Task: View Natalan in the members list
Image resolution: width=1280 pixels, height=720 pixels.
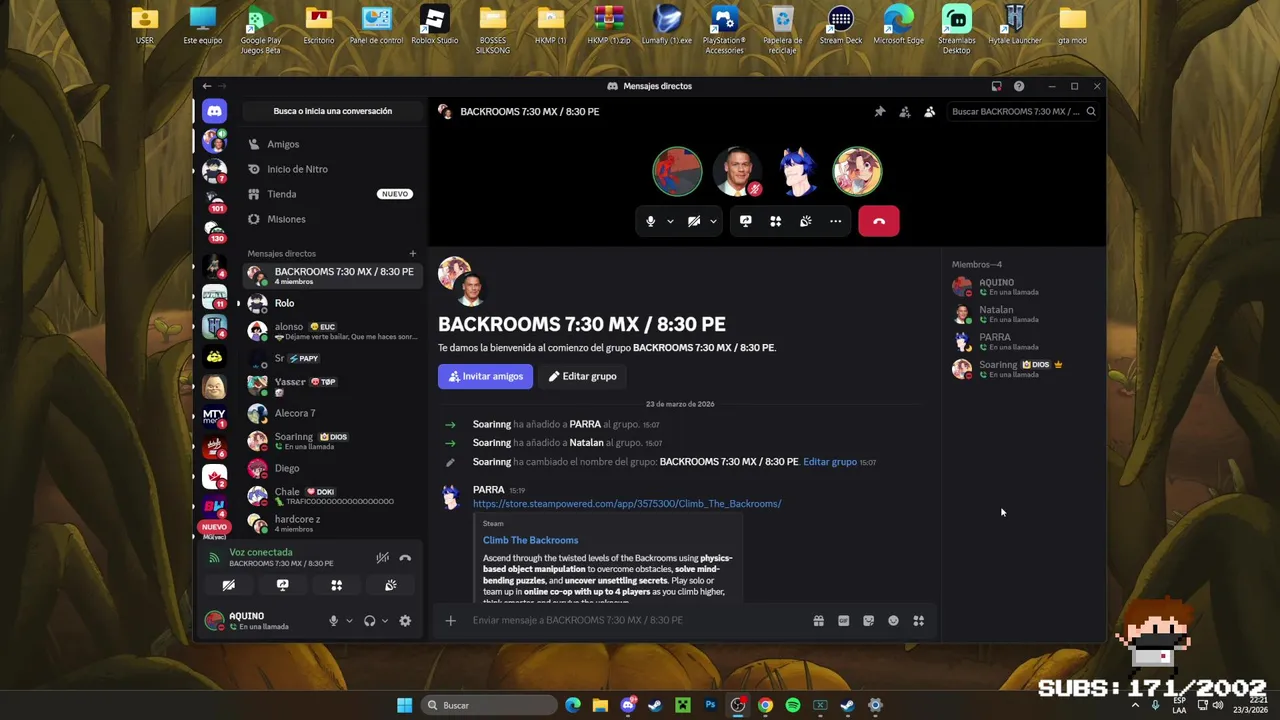Action: pyautogui.click(x=1022, y=314)
